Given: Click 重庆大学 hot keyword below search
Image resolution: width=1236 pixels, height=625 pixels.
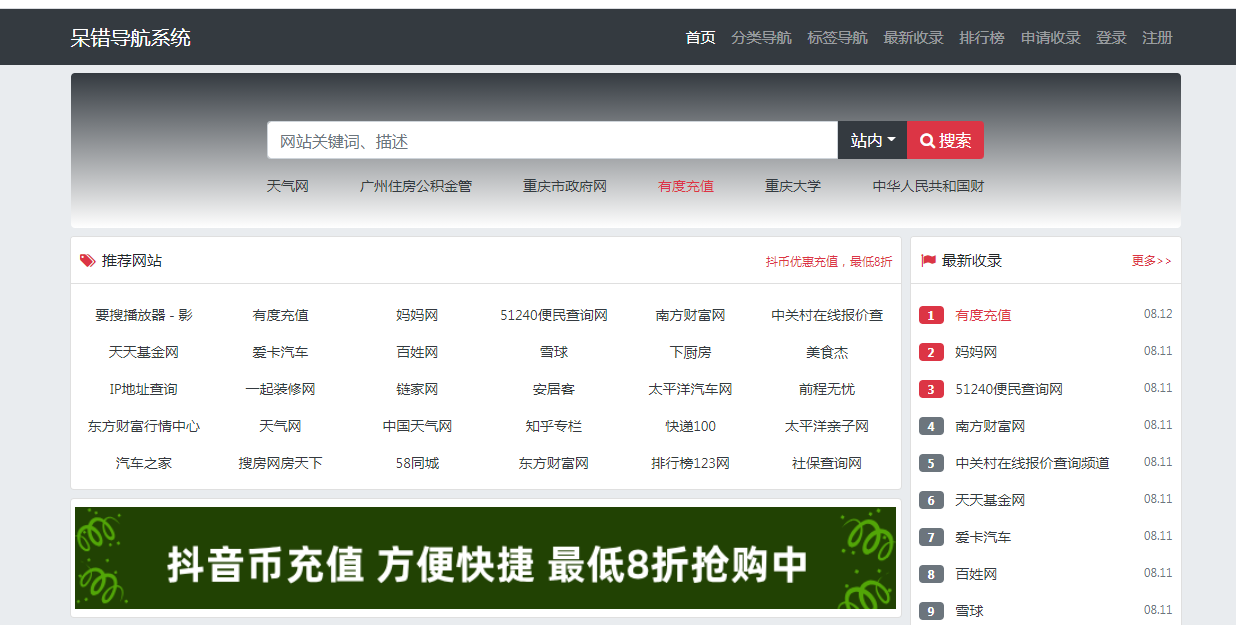Looking at the screenshot, I should tap(792, 186).
